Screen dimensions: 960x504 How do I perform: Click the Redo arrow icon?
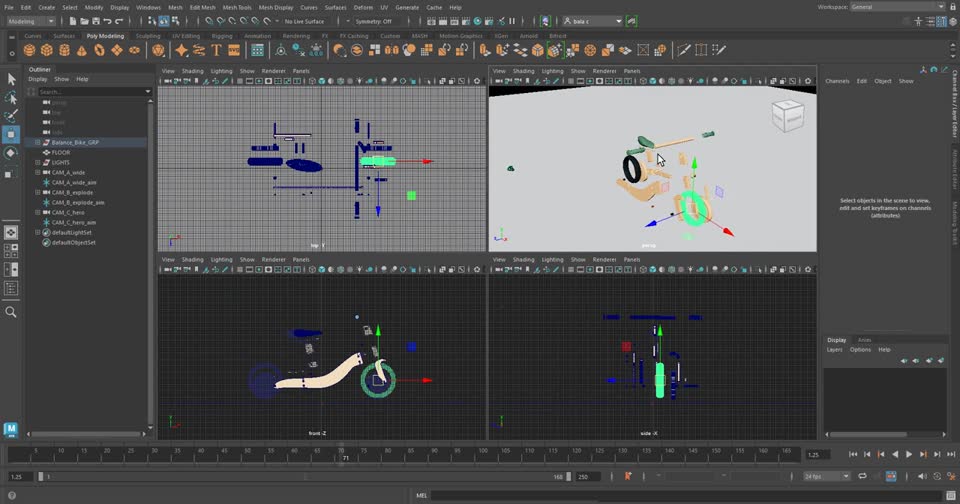119,21
